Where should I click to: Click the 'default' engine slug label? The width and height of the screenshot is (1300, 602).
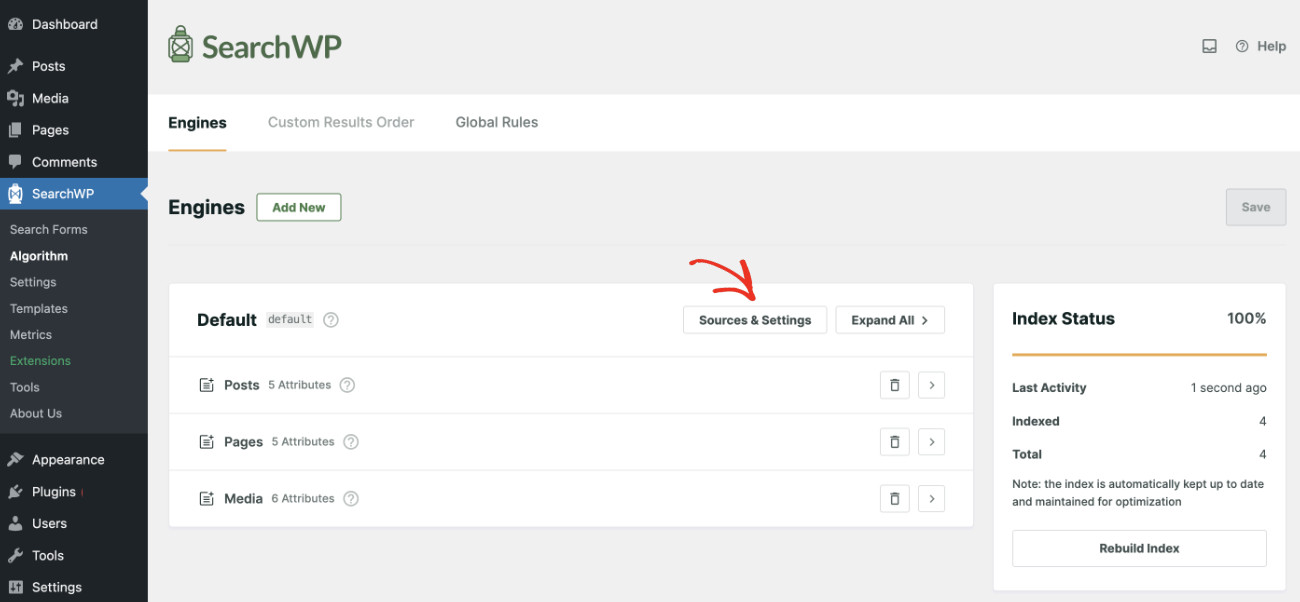[x=290, y=320]
